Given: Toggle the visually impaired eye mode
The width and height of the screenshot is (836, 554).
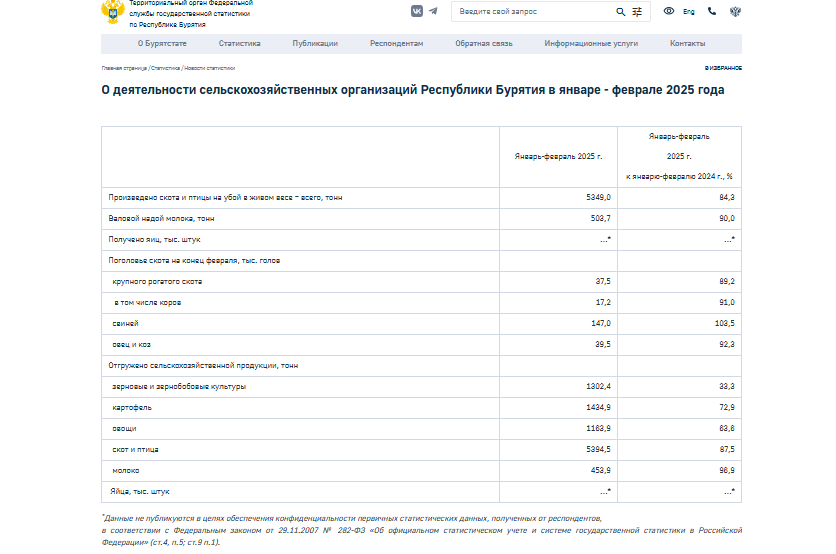Looking at the screenshot, I should (x=669, y=11).
